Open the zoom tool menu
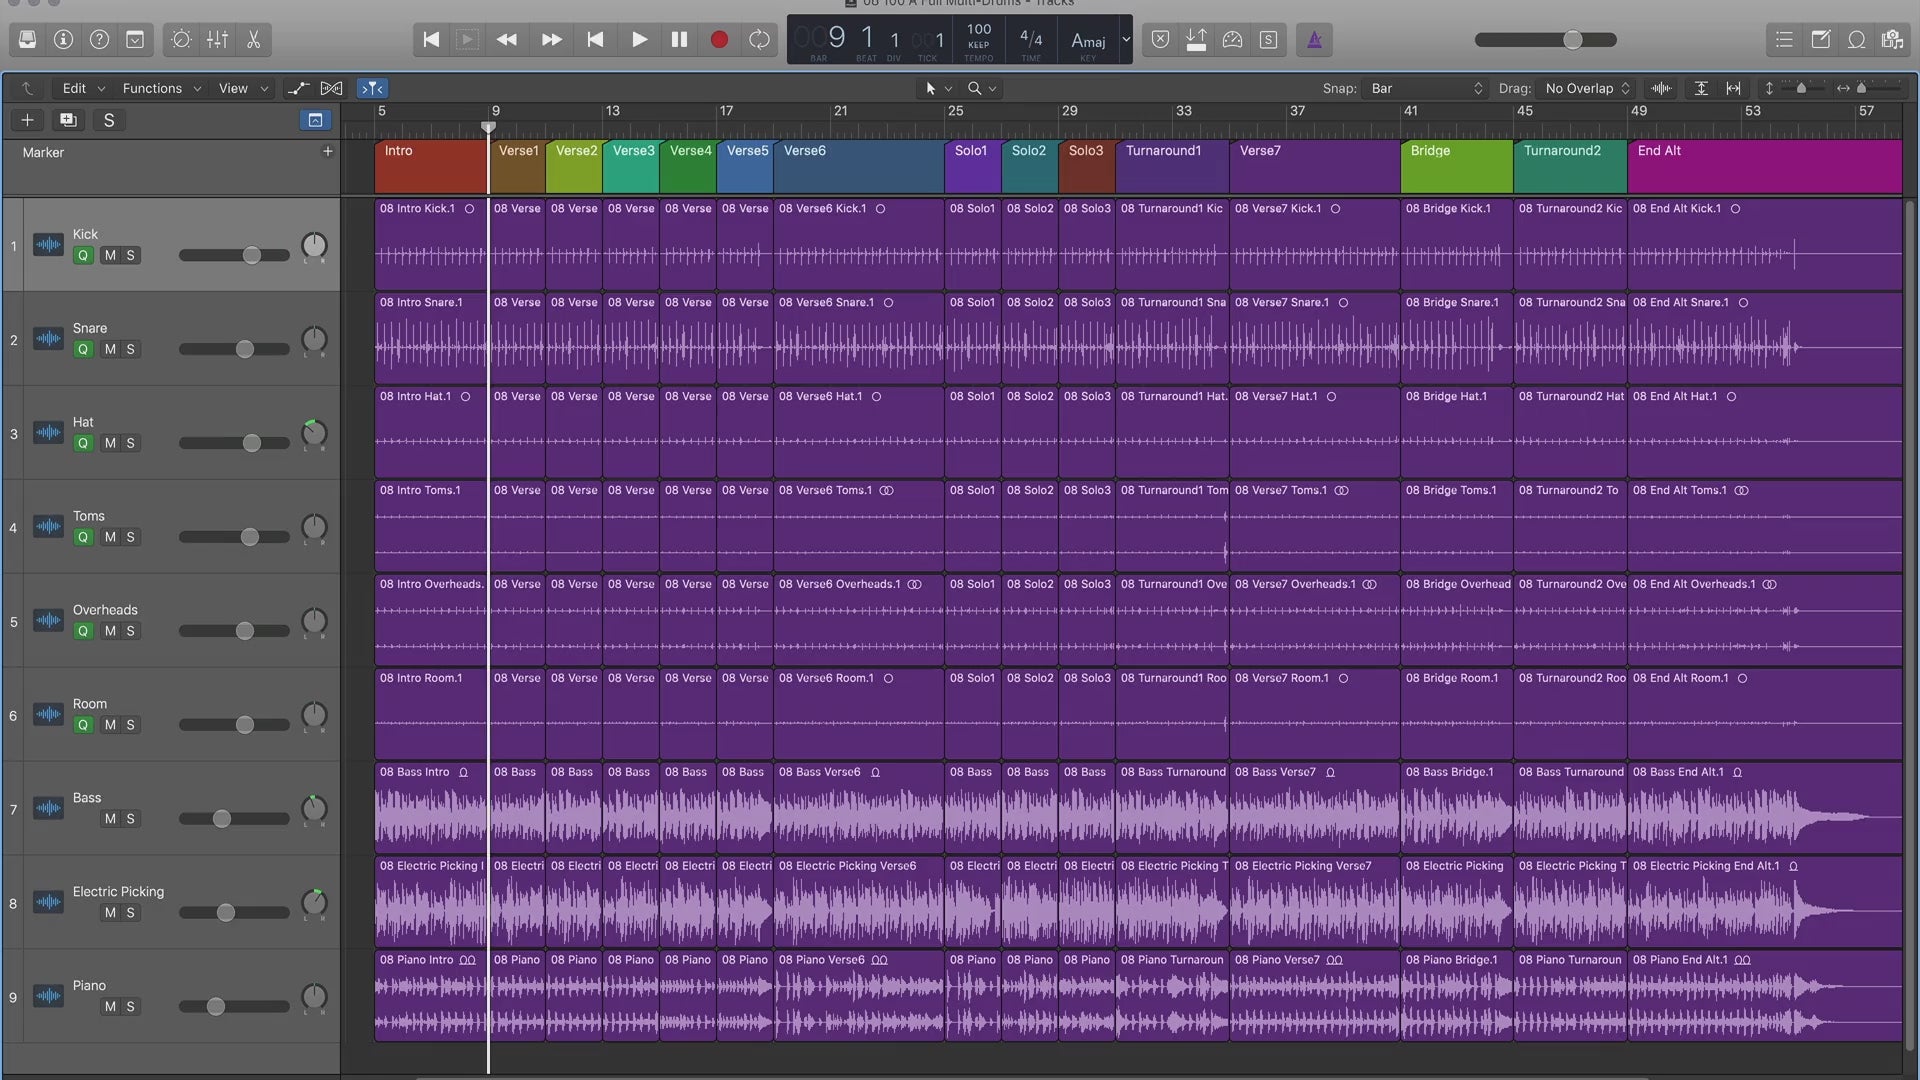This screenshot has width=1920, height=1080. coord(981,88)
